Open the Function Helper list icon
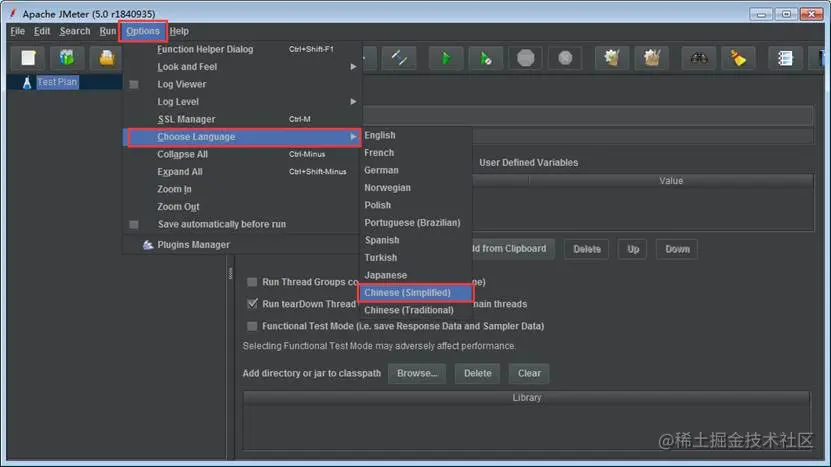This screenshot has height=467, width=831. (x=785, y=58)
